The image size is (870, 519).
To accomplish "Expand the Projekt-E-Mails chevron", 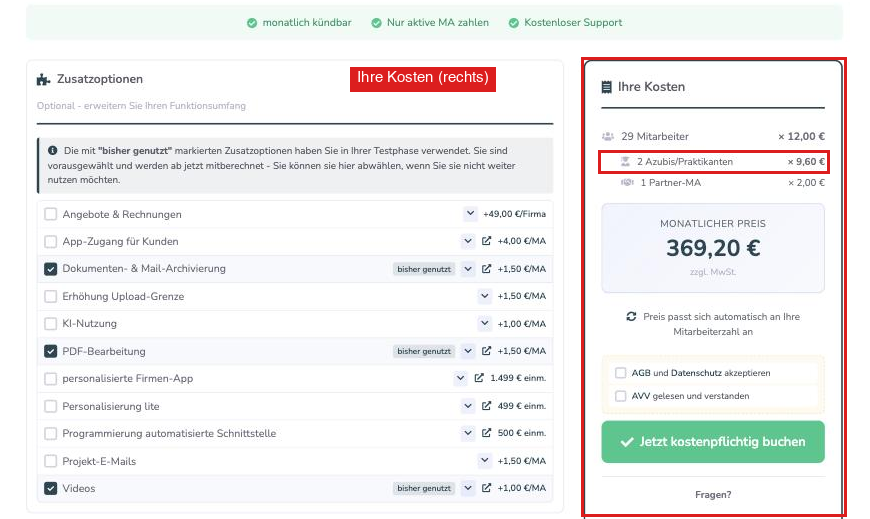I will [x=484, y=460].
